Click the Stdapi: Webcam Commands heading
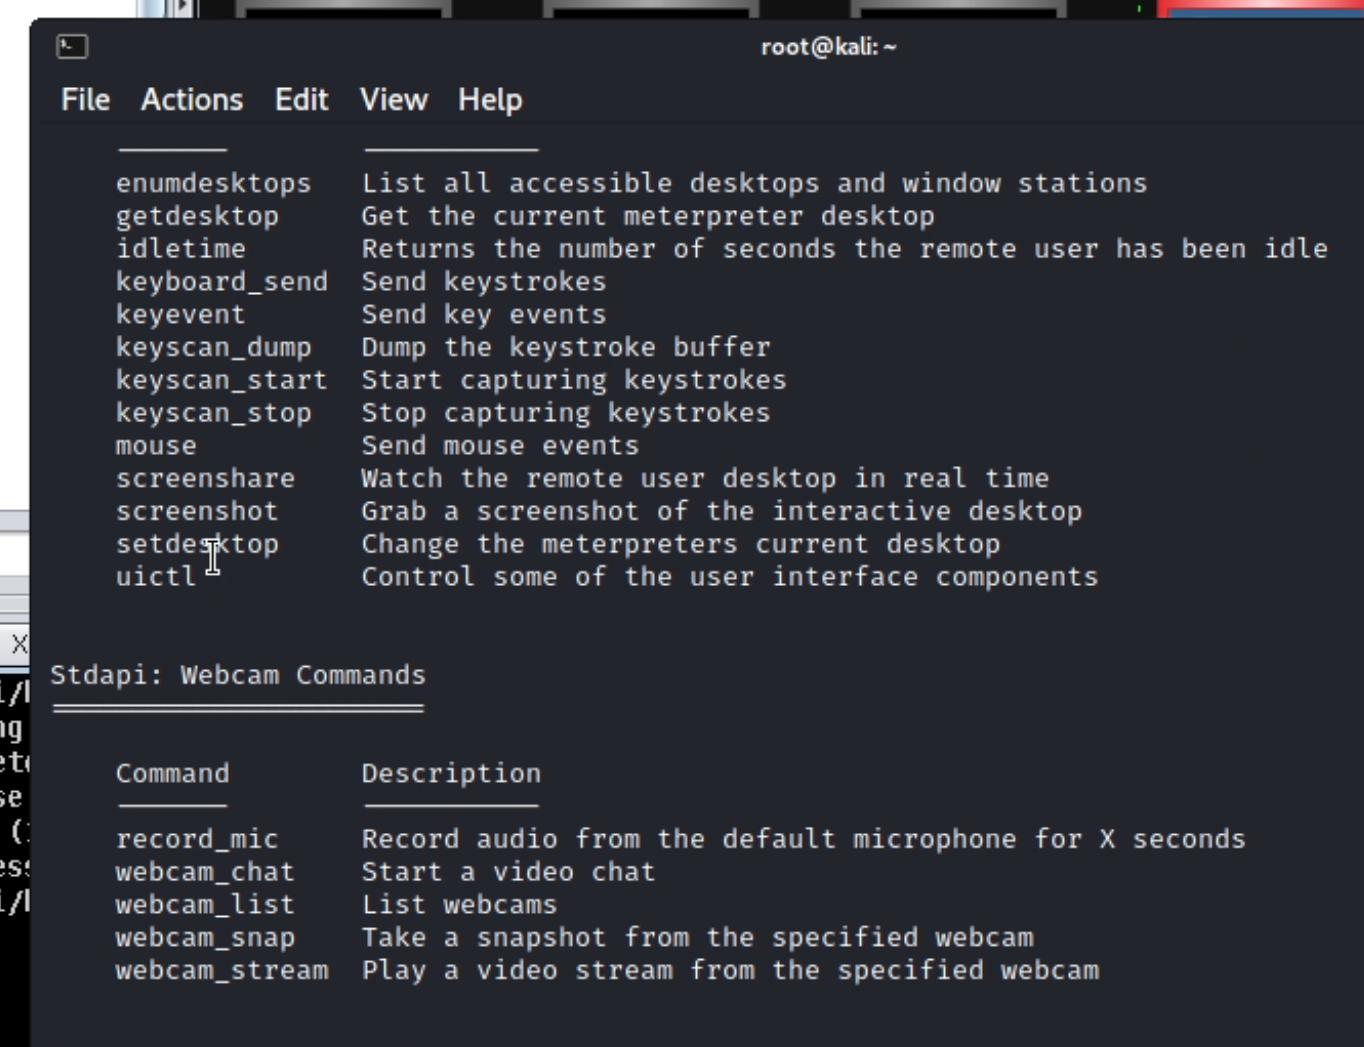1364x1047 pixels. pos(238,674)
